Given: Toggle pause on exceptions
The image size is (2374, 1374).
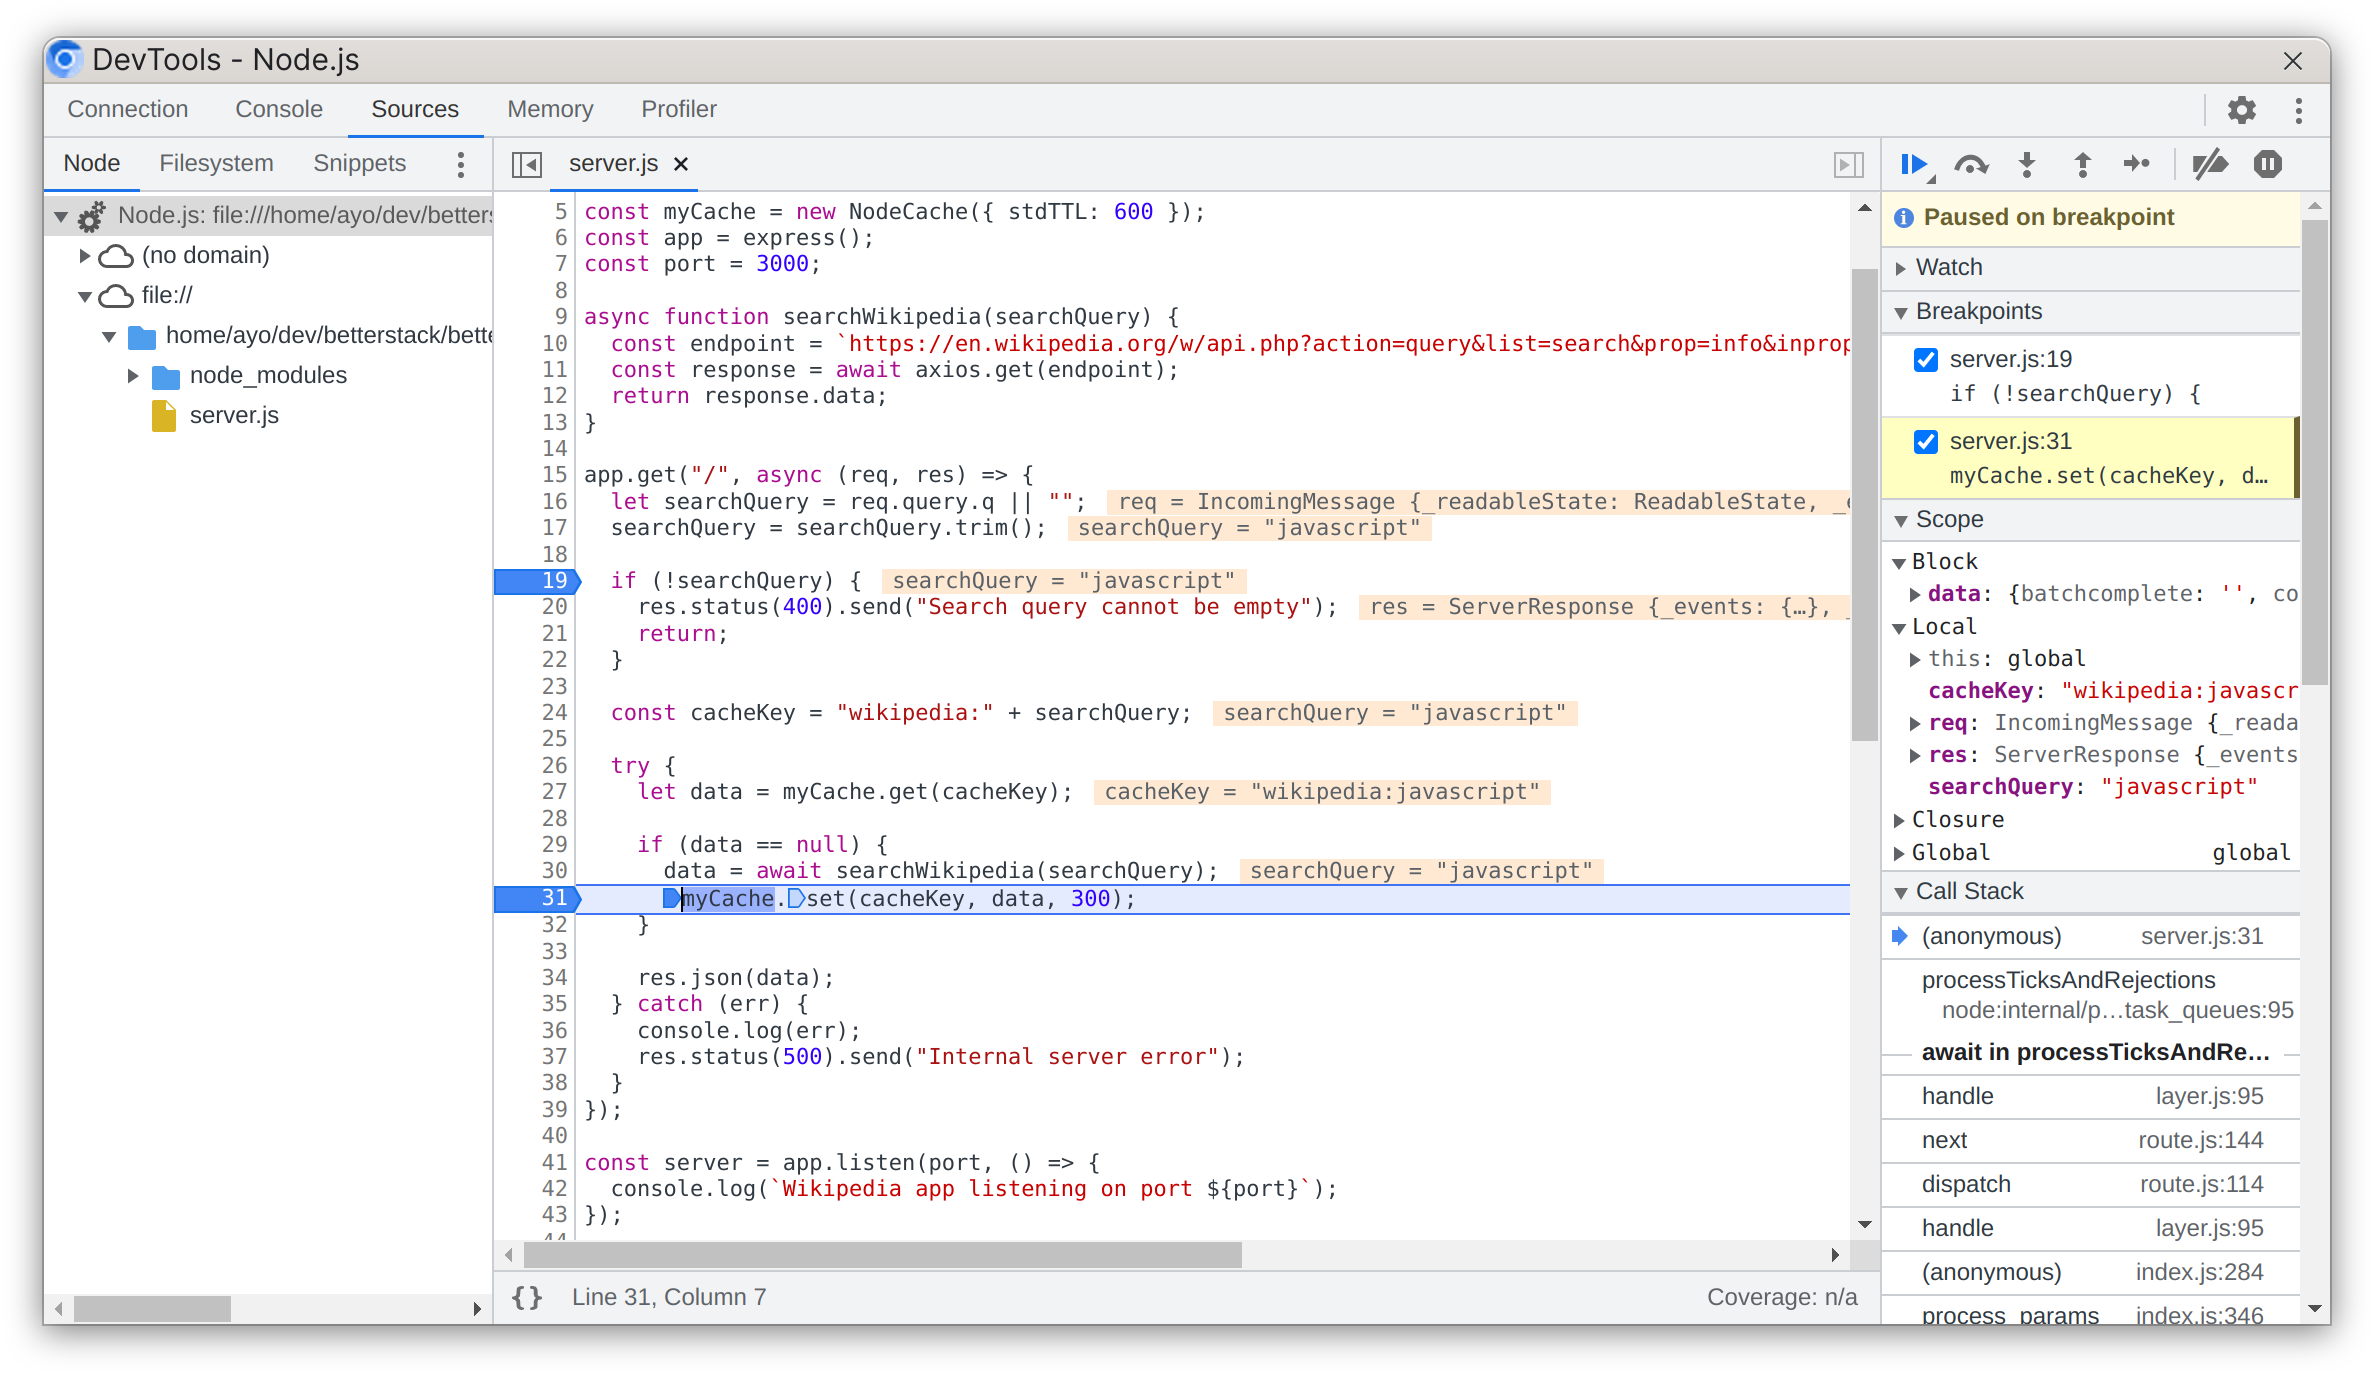Looking at the screenshot, I should coord(2268,165).
